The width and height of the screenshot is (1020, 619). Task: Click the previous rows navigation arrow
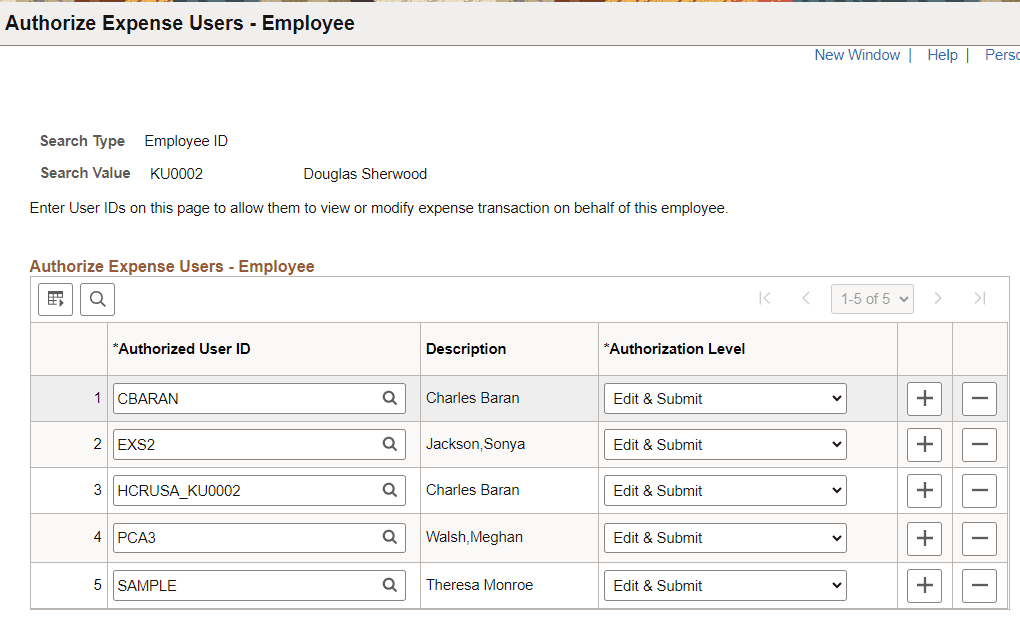click(806, 298)
